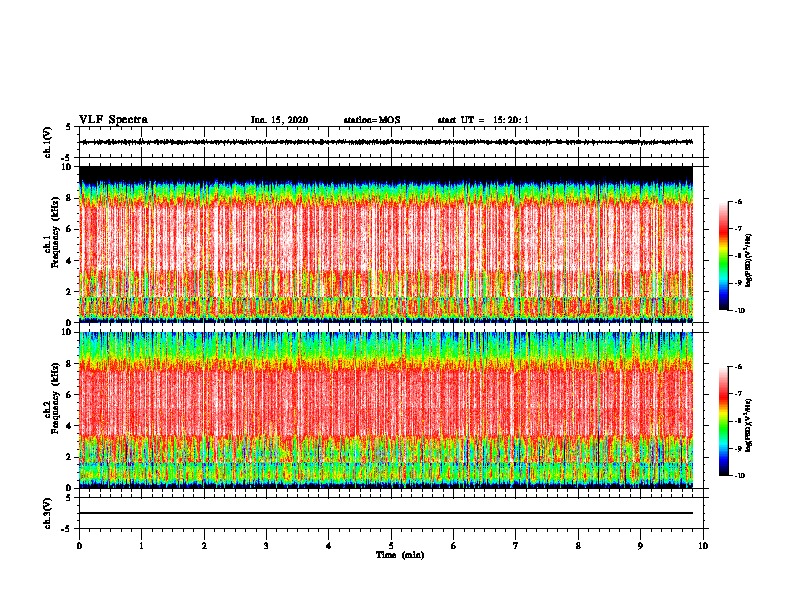792x612 pixels.
Task: Click the "10" label on the time axis
Action: [703, 546]
